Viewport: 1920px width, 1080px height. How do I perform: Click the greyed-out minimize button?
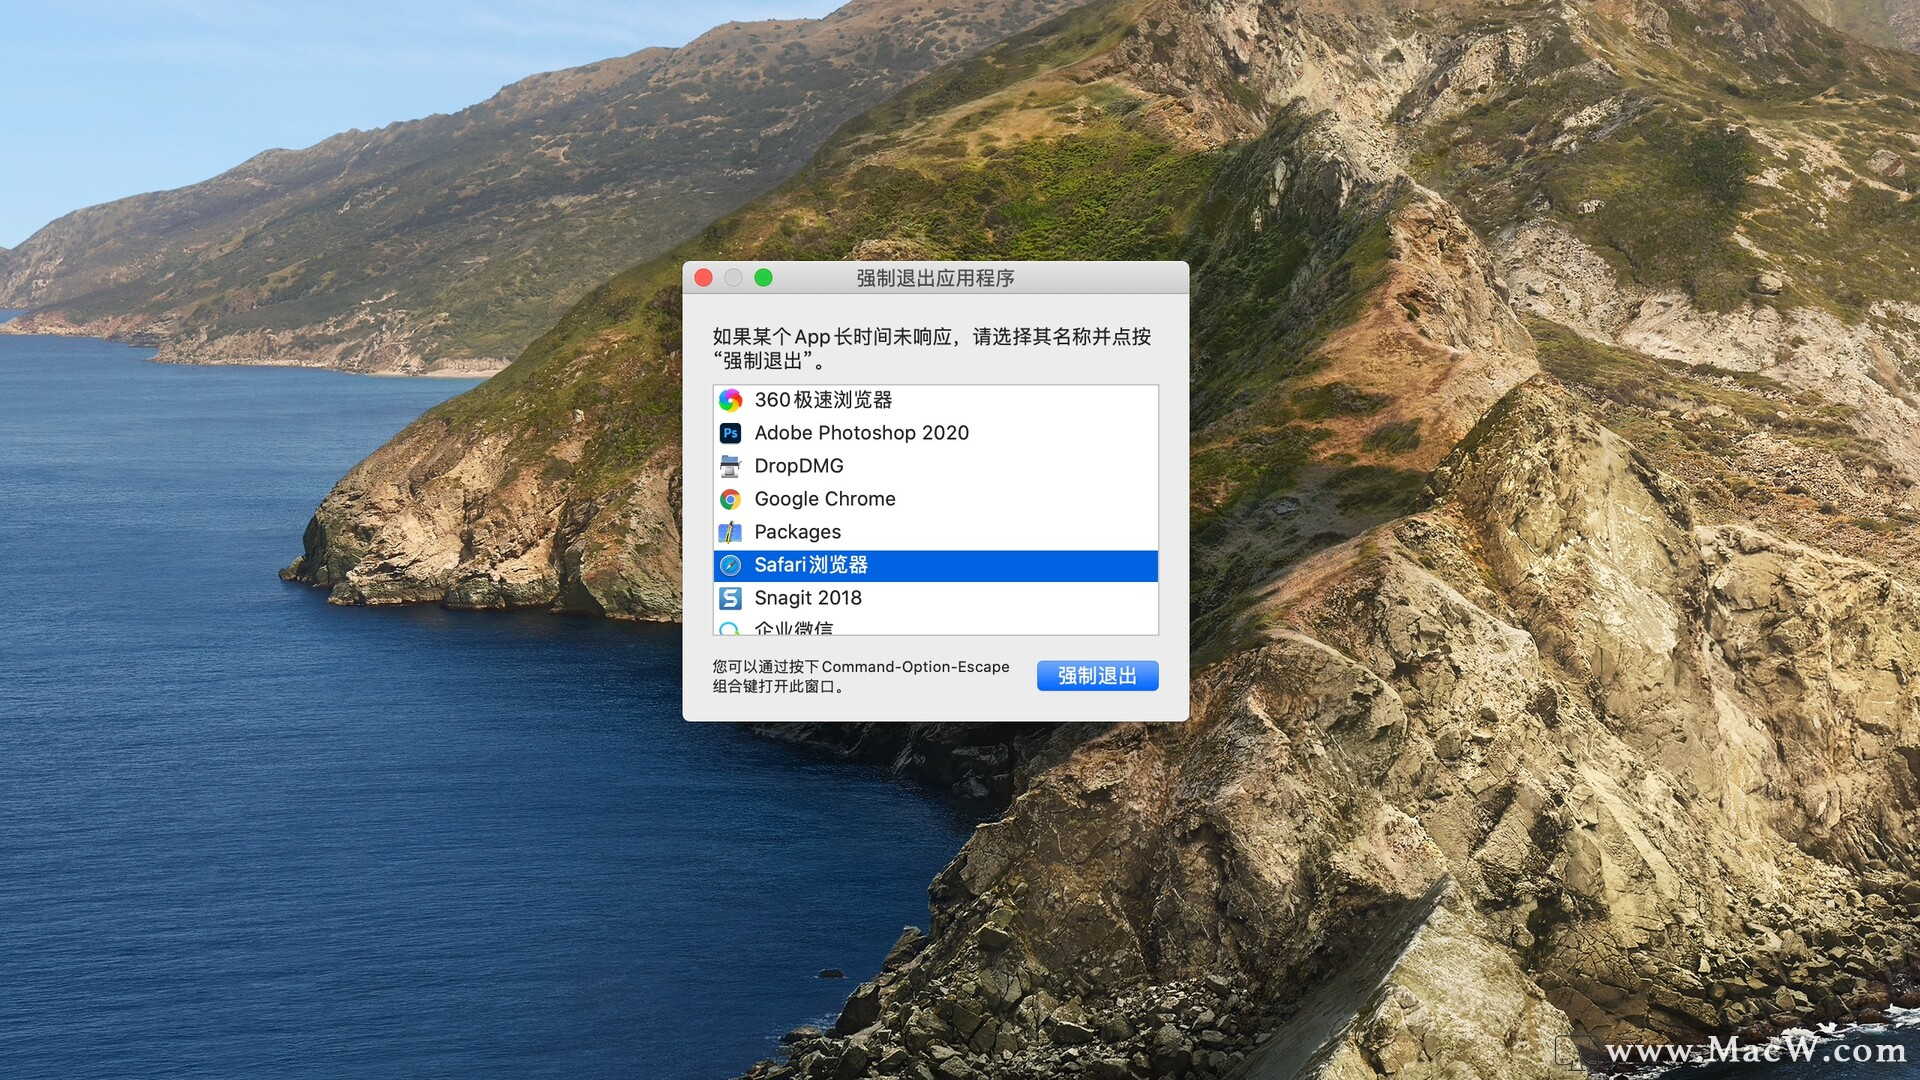tap(733, 278)
